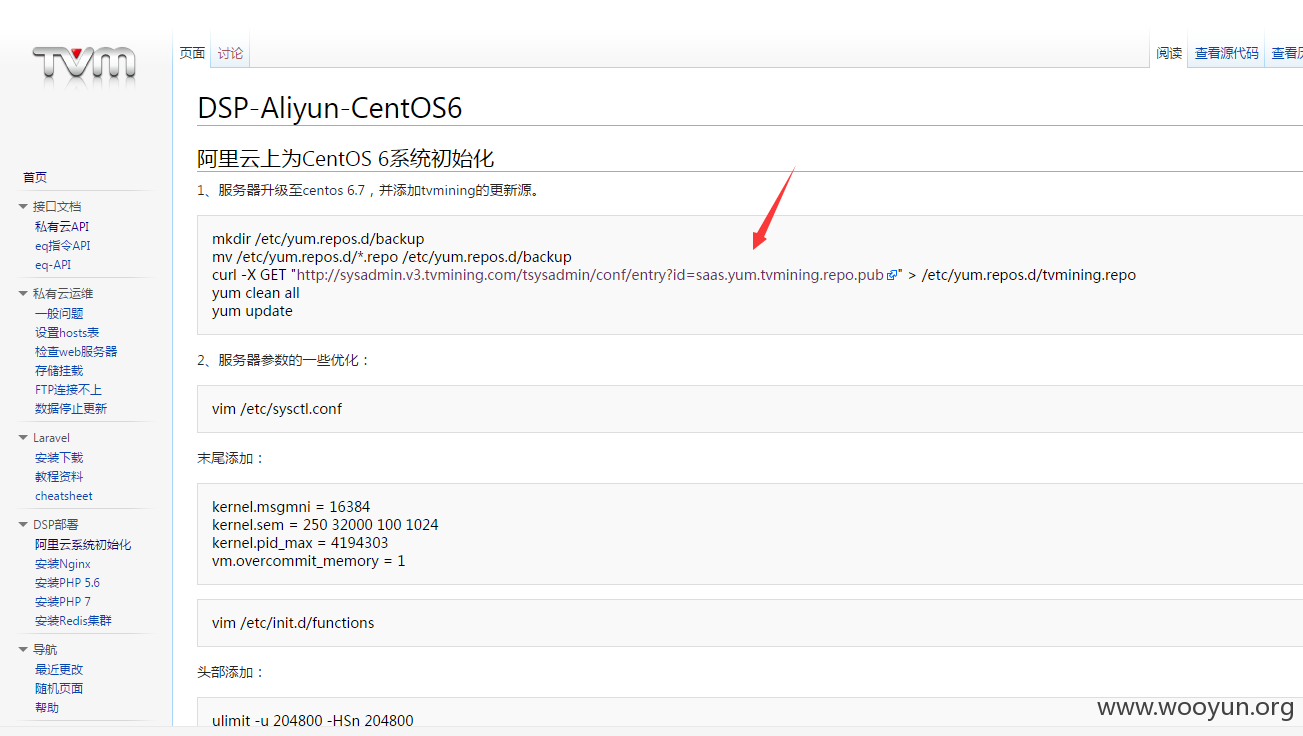
Task: Click the yum clean all line
Action: point(256,293)
